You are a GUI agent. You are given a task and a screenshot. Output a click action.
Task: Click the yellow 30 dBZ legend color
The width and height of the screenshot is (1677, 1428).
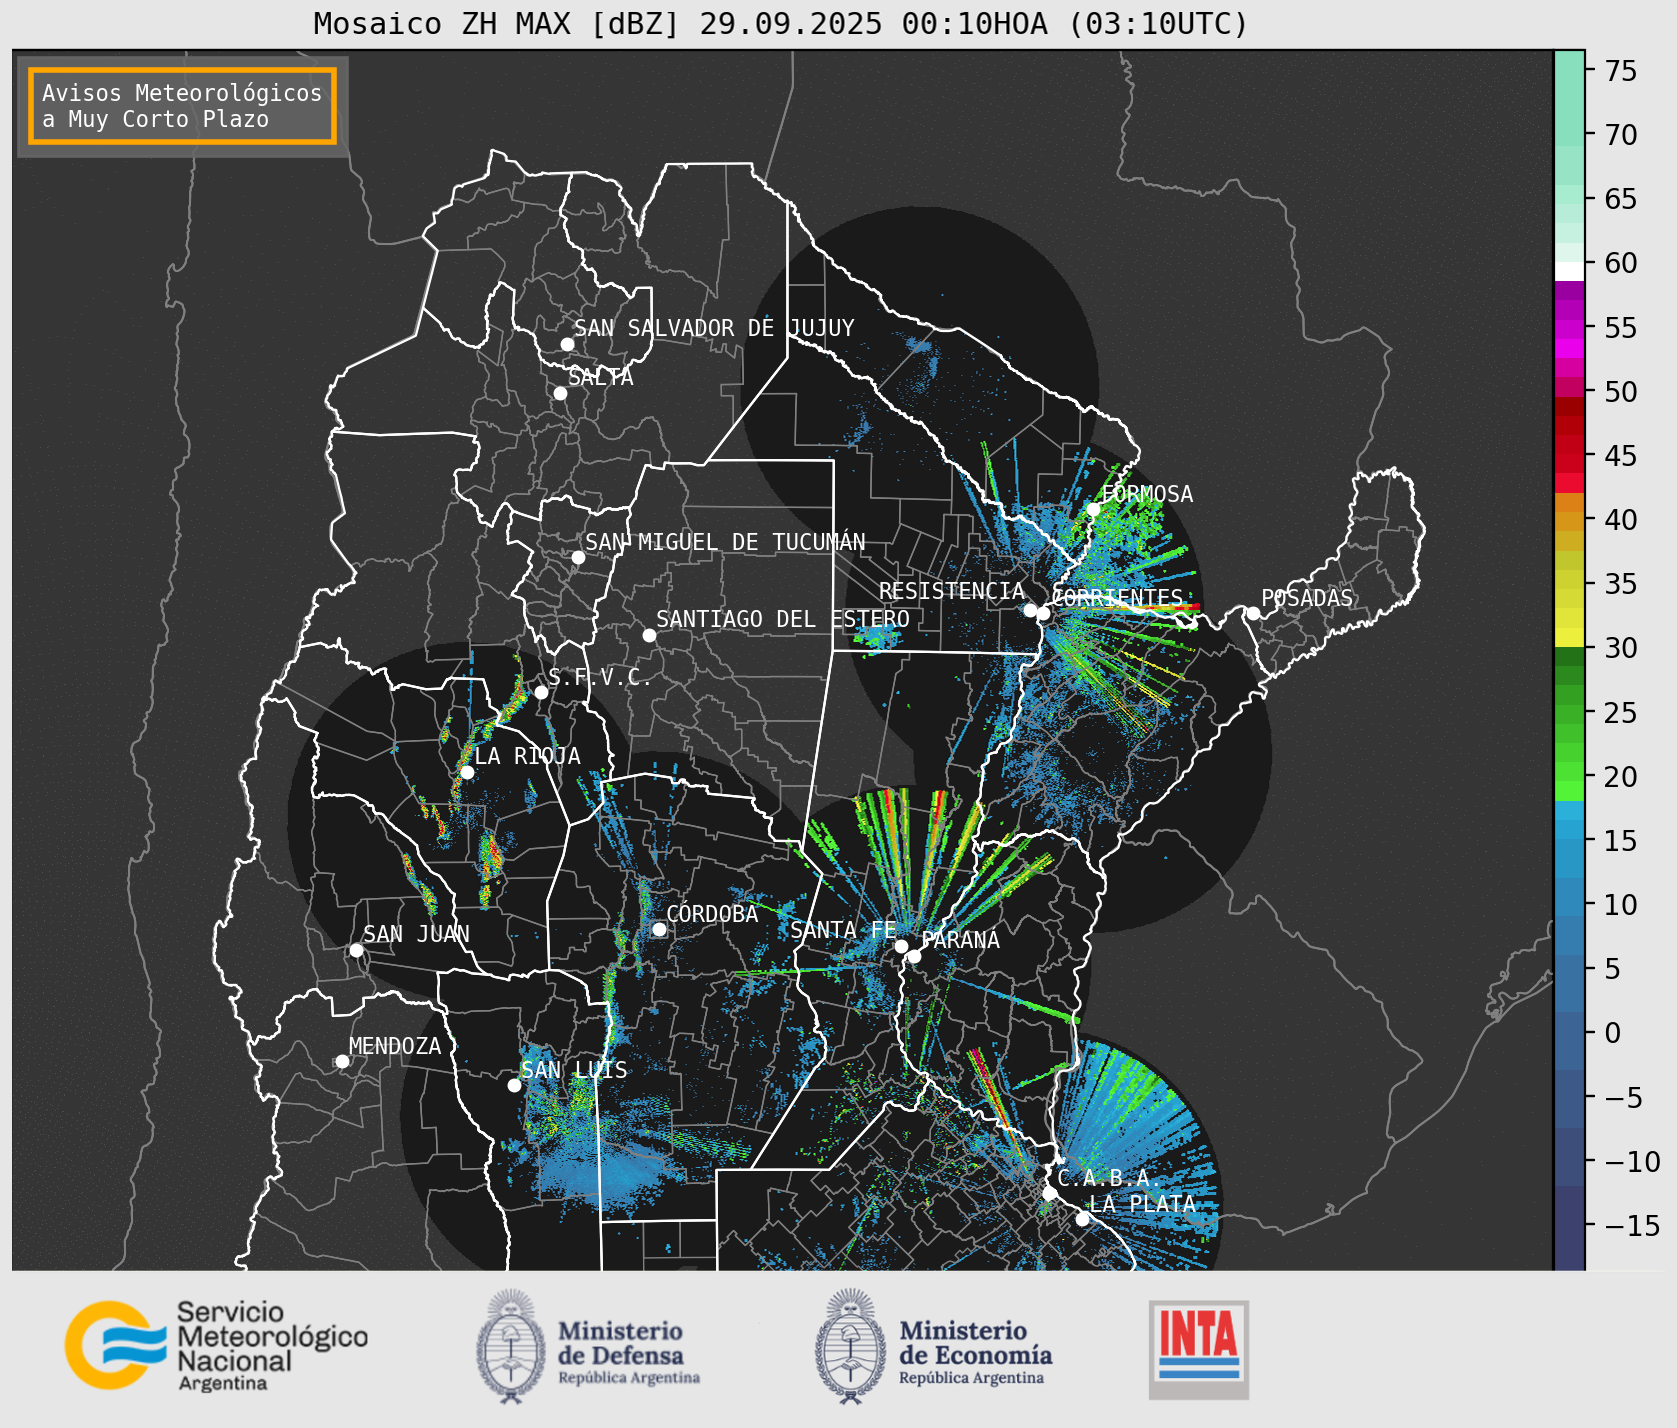coord(1569,638)
